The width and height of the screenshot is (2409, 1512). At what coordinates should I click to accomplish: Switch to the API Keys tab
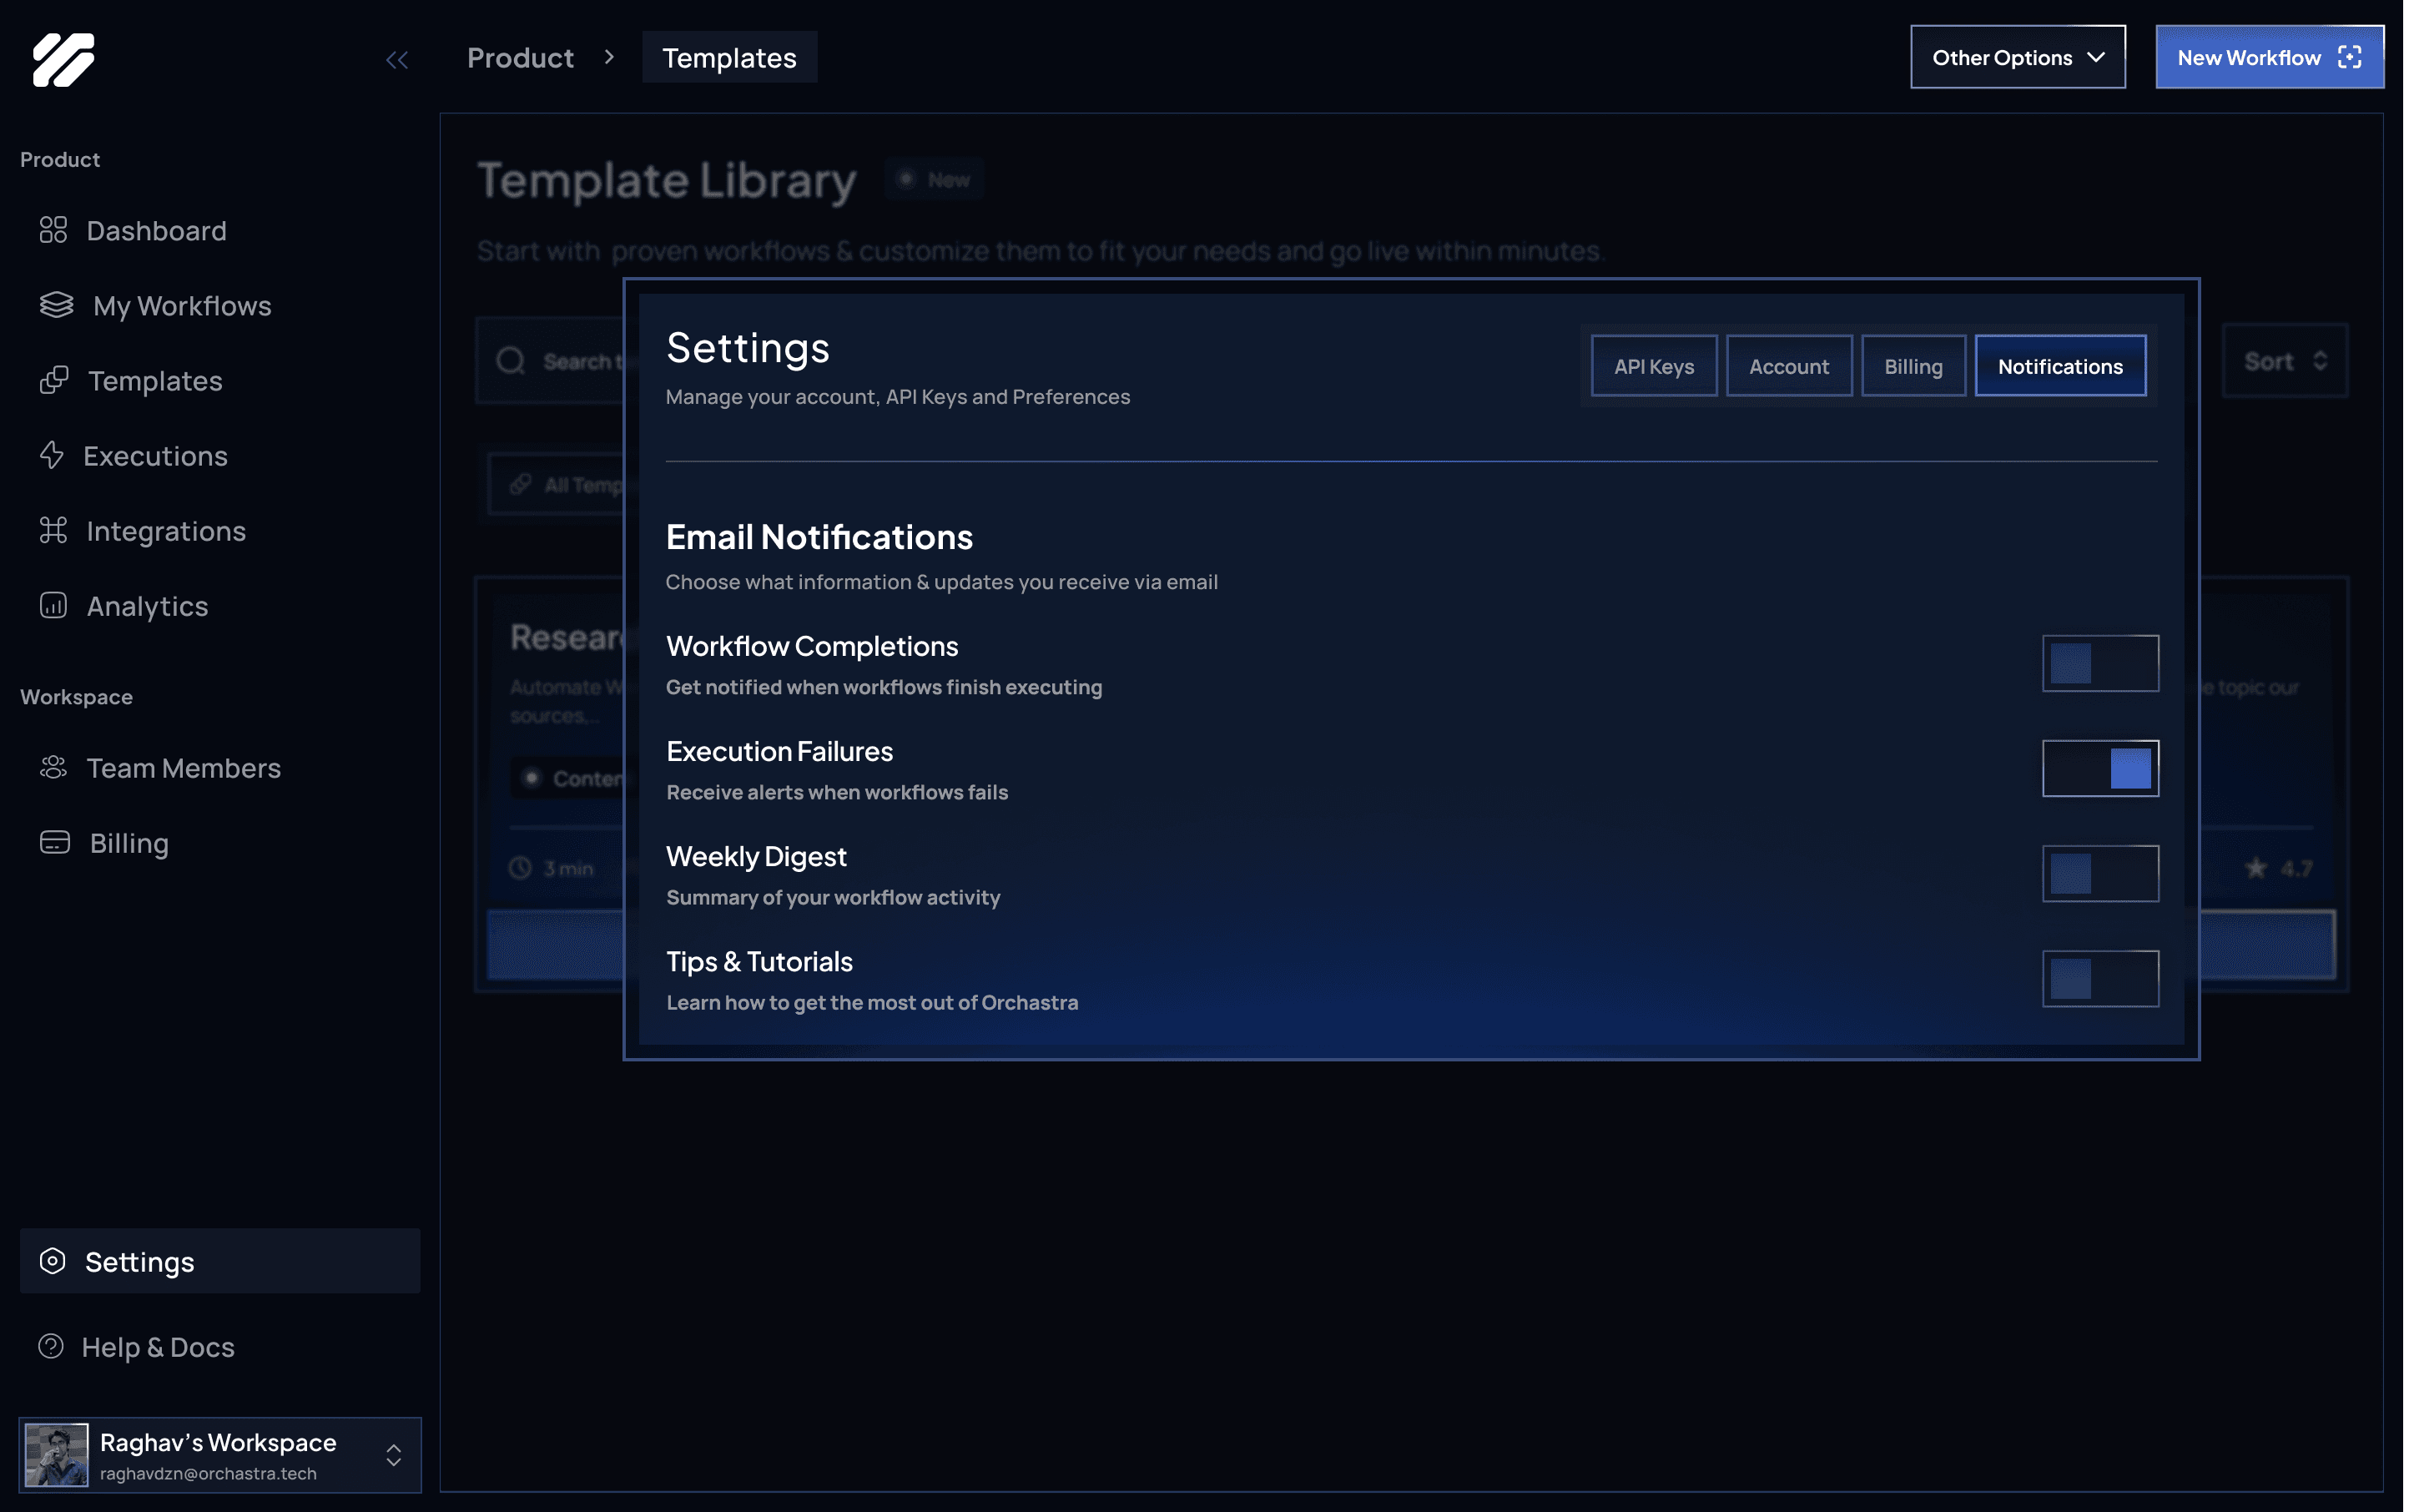click(1653, 366)
